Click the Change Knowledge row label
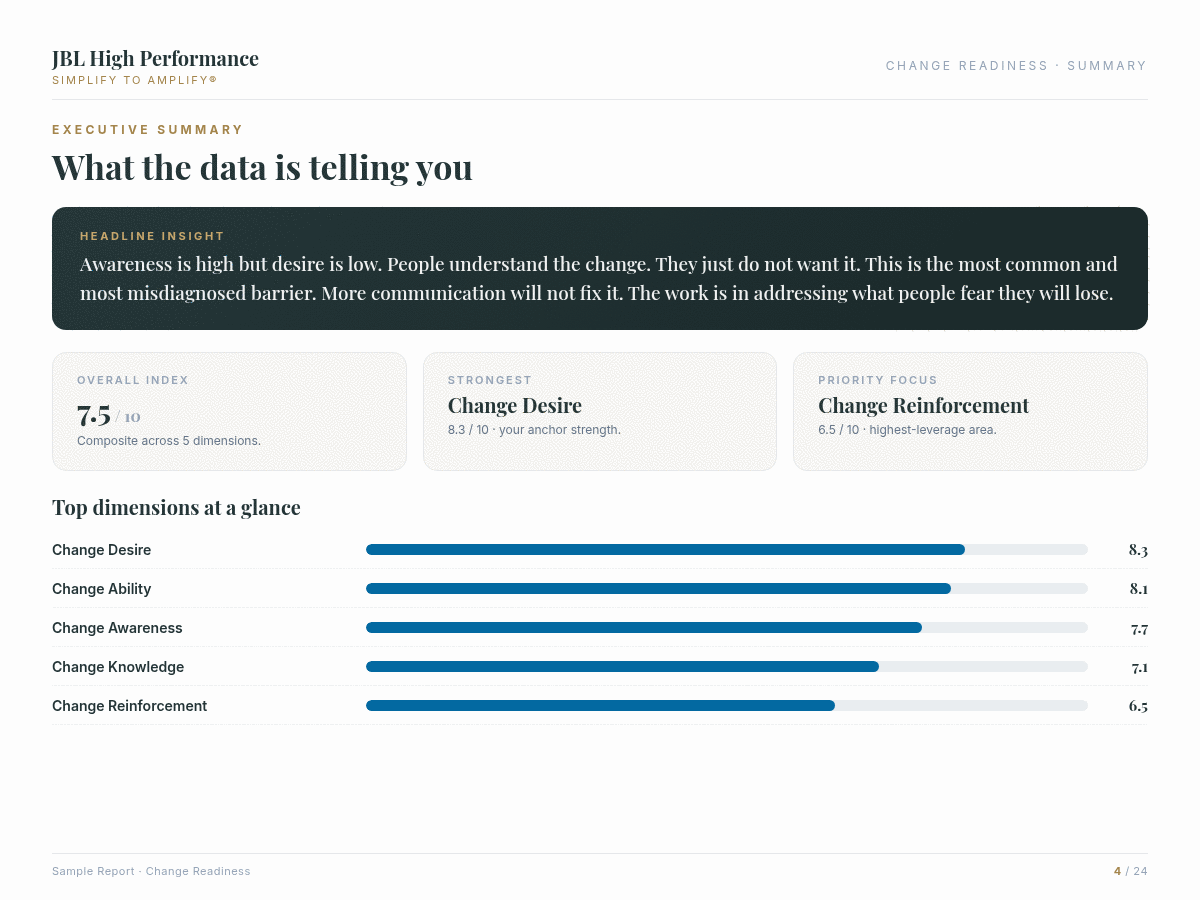The width and height of the screenshot is (1200, 900). coord(118,667)
